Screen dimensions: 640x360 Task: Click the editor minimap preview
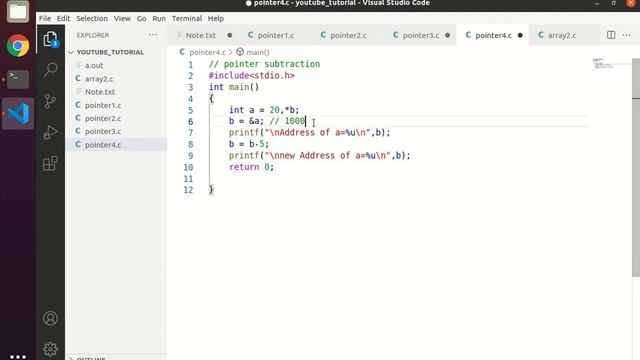(603, 64)
